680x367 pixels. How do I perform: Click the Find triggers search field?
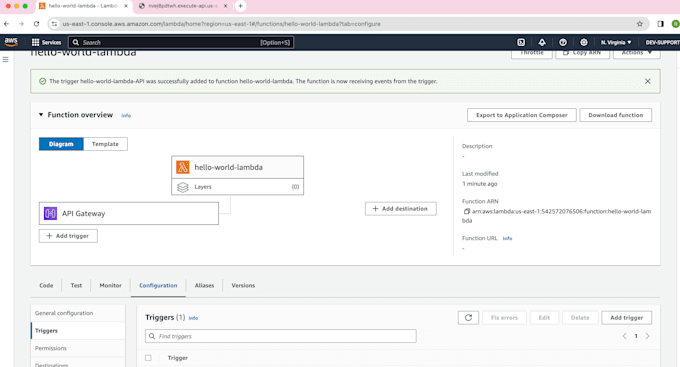[281, 336]
